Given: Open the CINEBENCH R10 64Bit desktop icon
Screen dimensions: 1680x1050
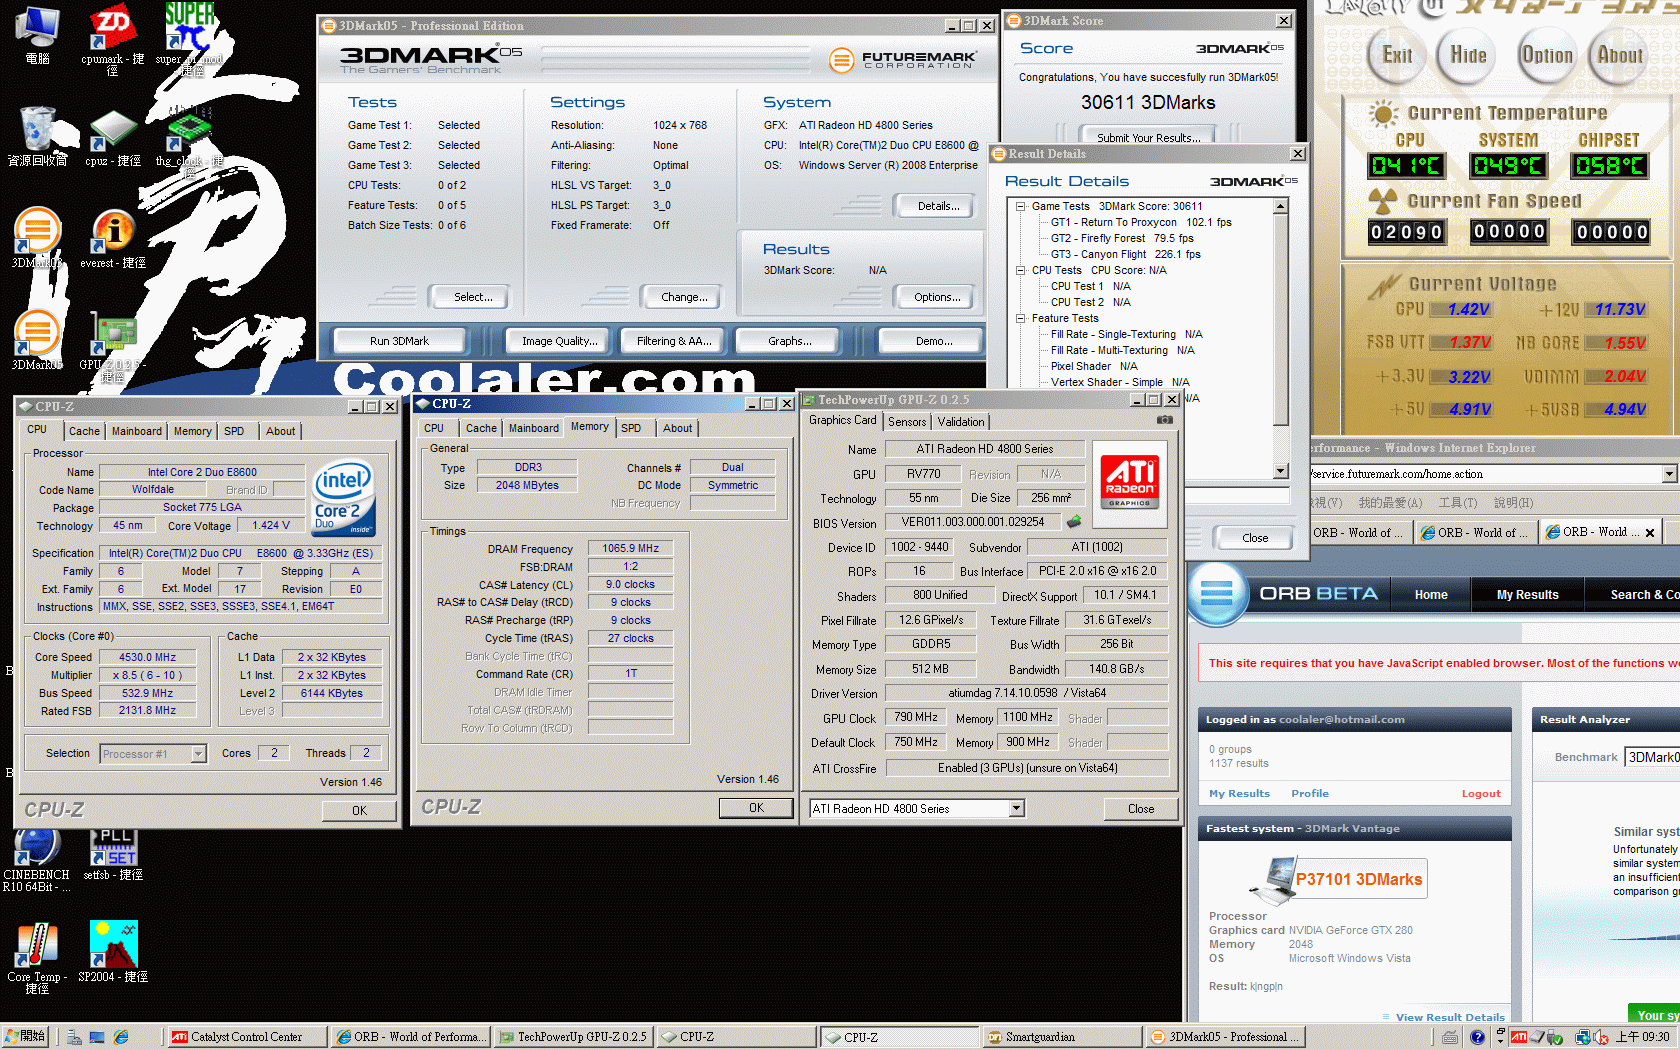Looking at the screenshot, I should pyautogui.click(x=37, y=860).
